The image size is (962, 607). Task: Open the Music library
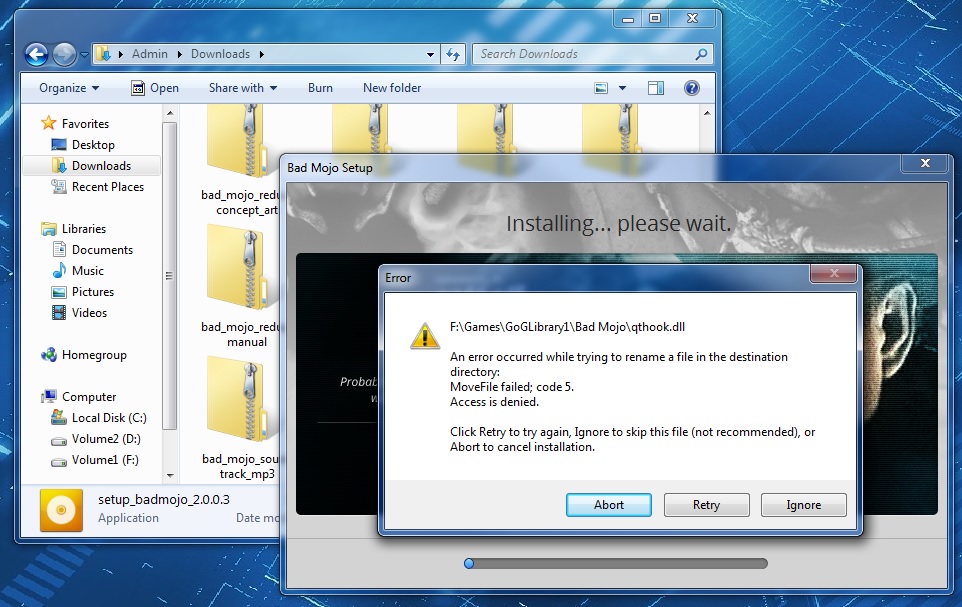(x=88, y=271)
